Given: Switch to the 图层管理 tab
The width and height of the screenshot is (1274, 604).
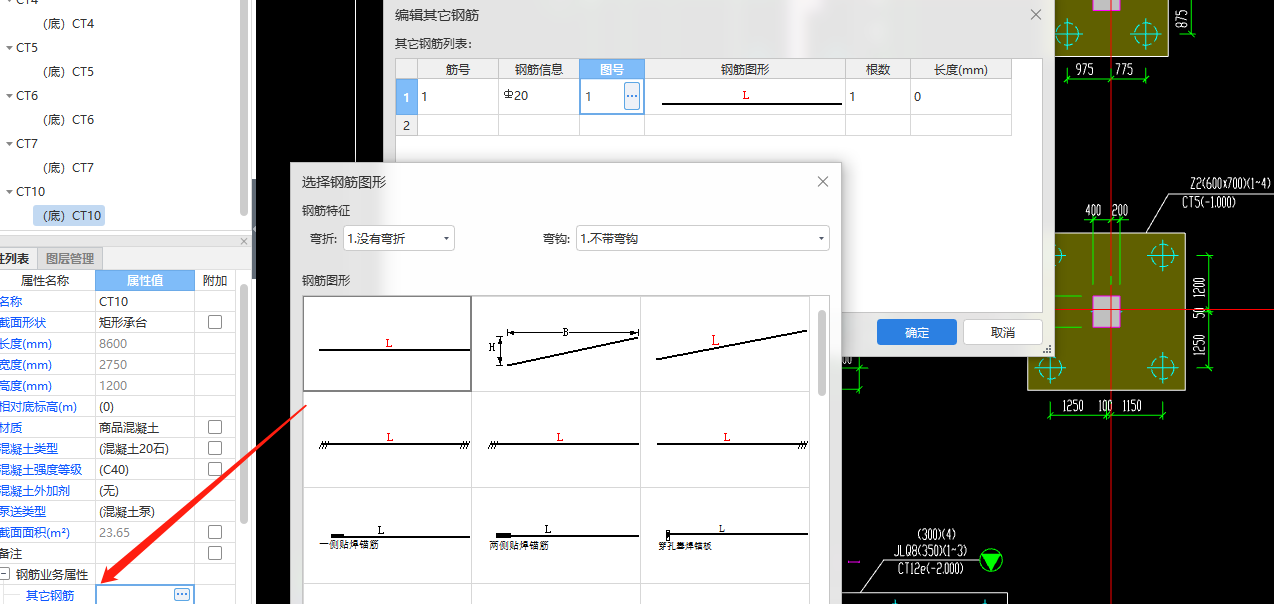Looking at the screenshot, I should tap(70, 258).
